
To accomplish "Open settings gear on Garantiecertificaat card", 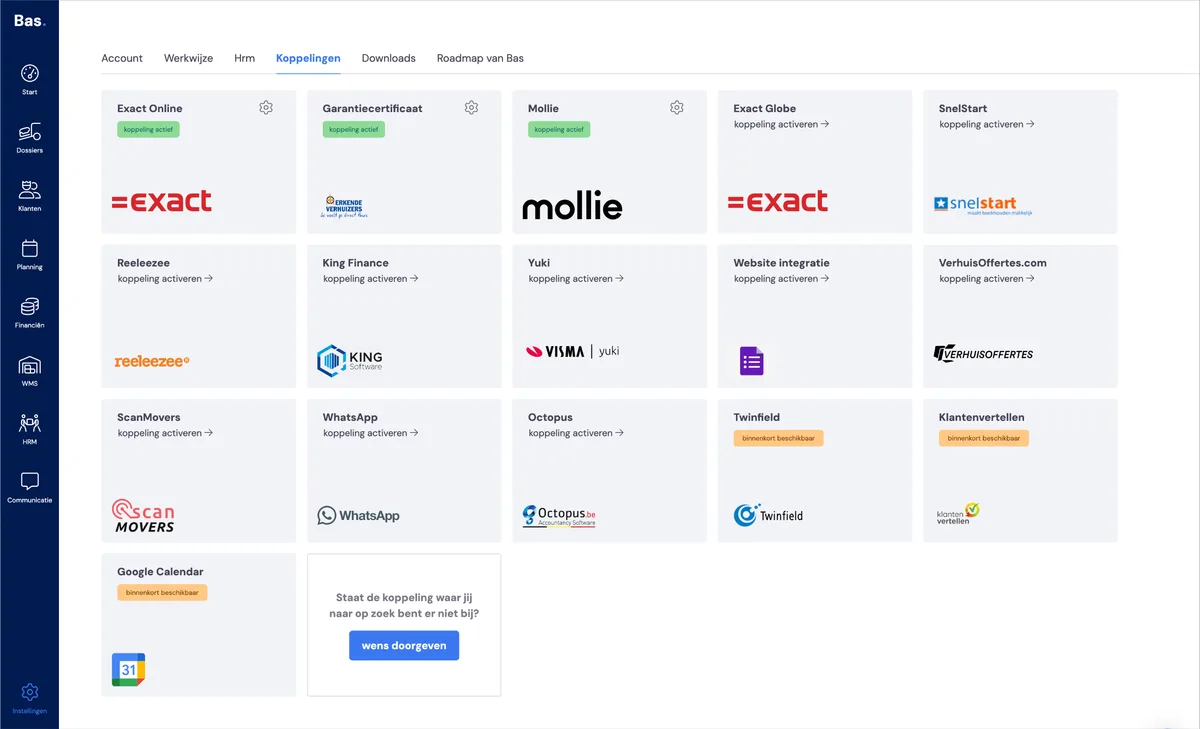I will point(471,108).
